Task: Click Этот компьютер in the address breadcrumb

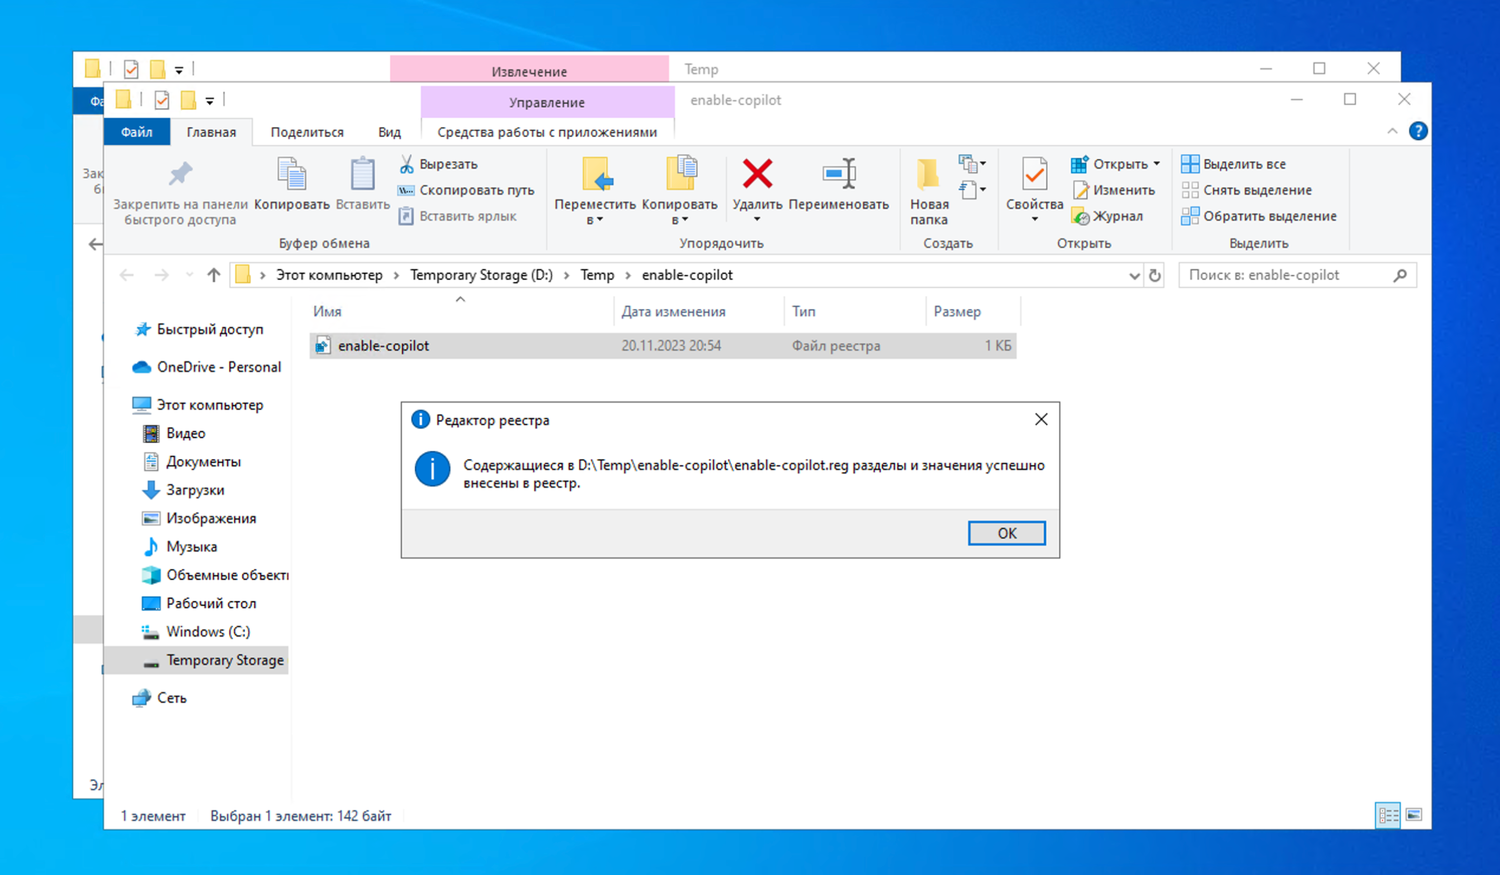Action: coord(329,275)
